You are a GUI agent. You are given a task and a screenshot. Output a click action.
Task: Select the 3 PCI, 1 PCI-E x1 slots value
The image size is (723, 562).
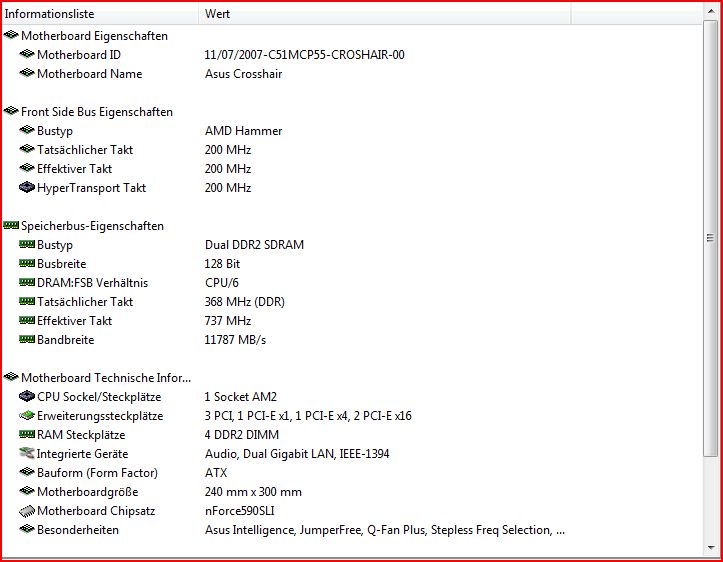point(308,416)
